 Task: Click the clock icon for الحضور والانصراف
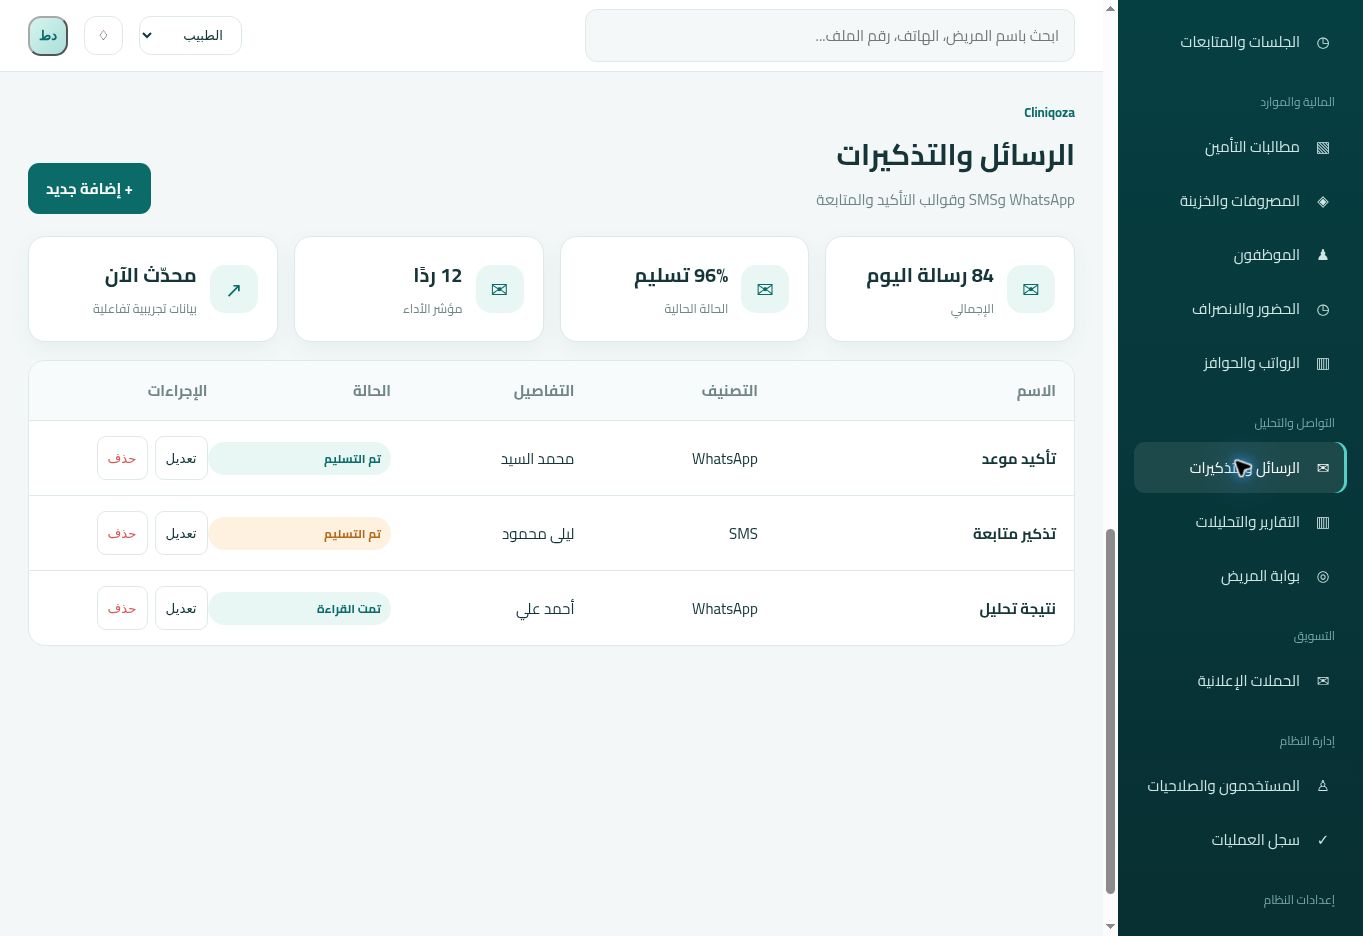coord(1323,309)
